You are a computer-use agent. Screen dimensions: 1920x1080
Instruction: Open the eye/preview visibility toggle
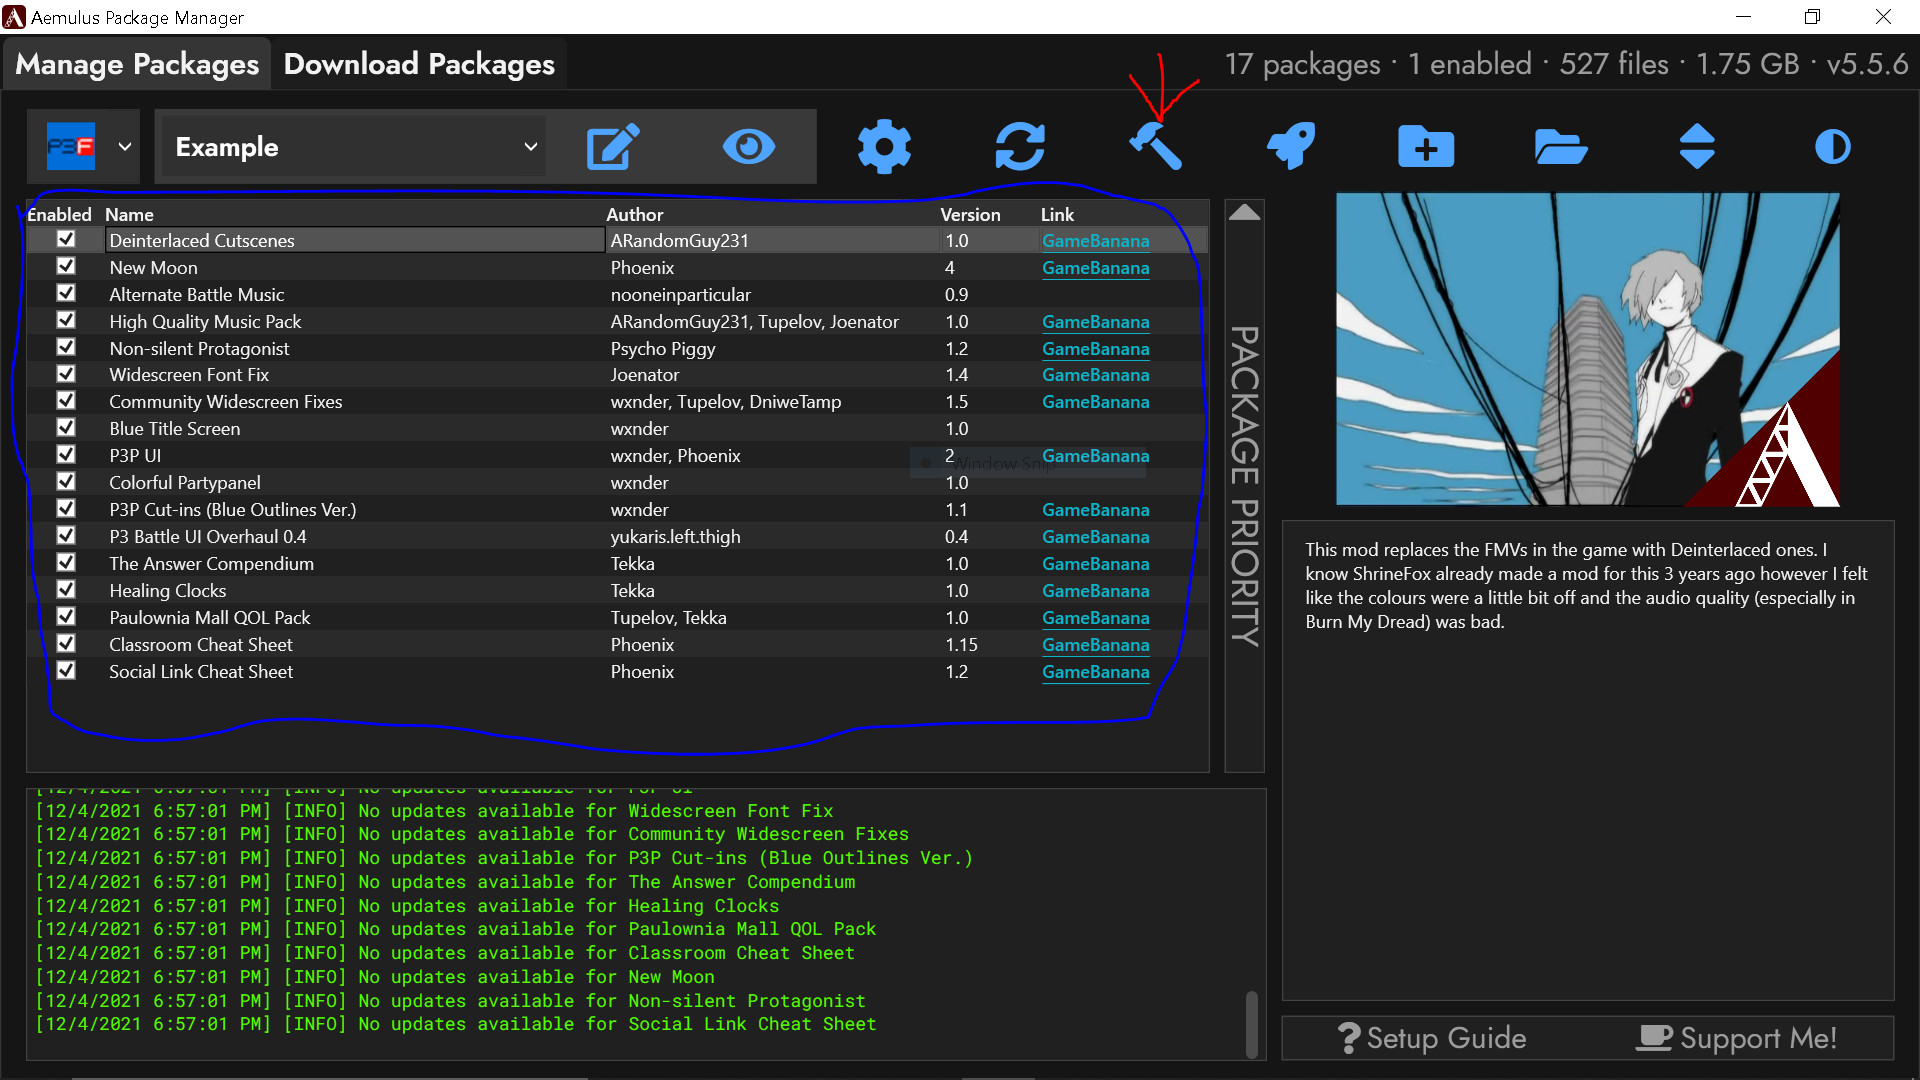coord(748,145)
